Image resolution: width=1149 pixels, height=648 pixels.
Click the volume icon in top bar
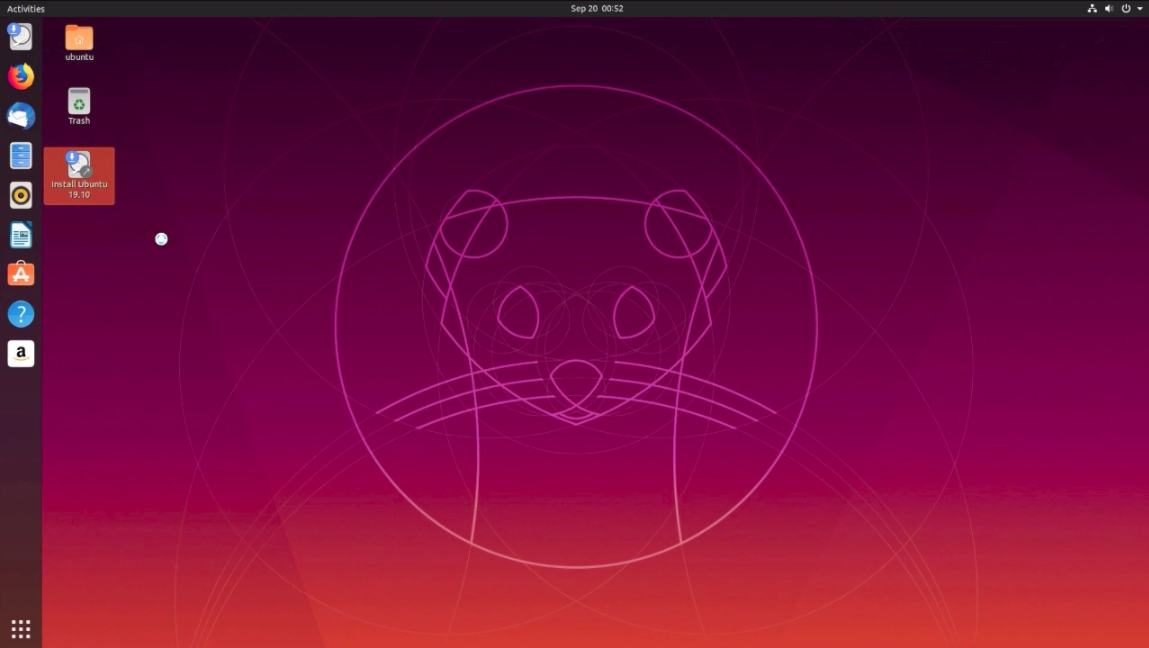coord(1109,9)
